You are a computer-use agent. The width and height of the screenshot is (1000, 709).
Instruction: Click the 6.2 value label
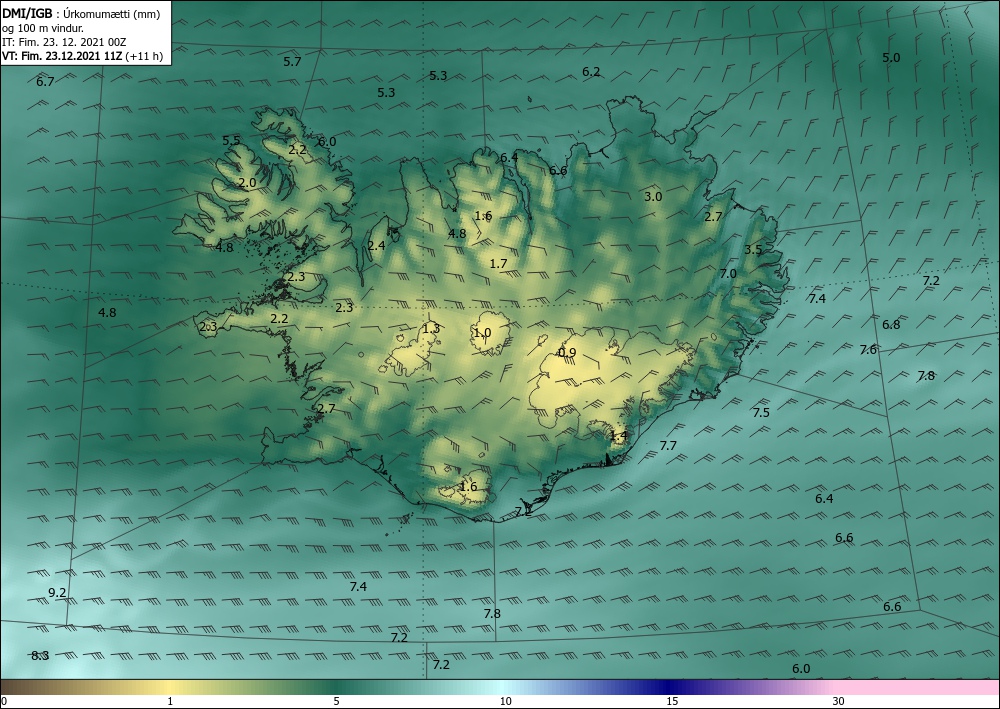pyautogui.click(x=591, y=72)
